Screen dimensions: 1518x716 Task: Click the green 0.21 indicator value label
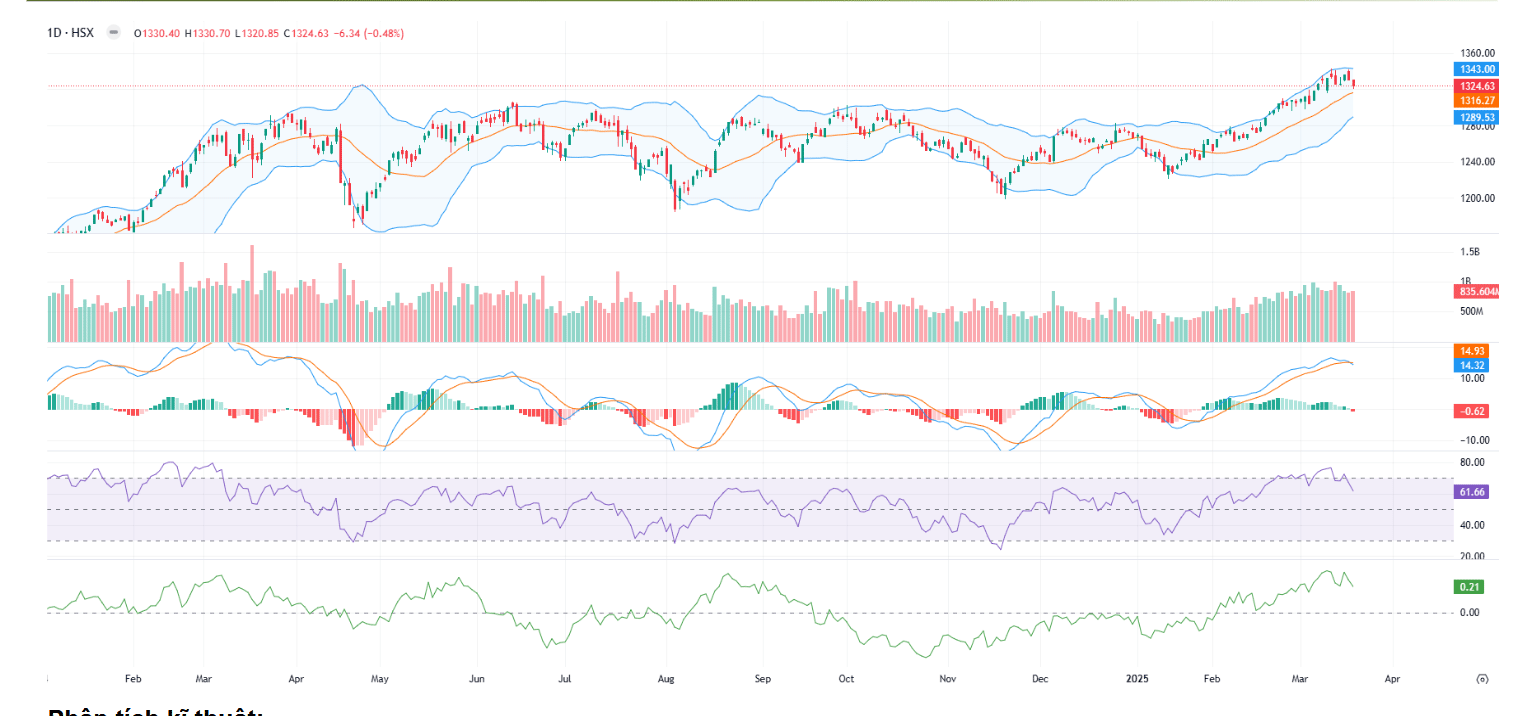click(x=1469, y=587)
